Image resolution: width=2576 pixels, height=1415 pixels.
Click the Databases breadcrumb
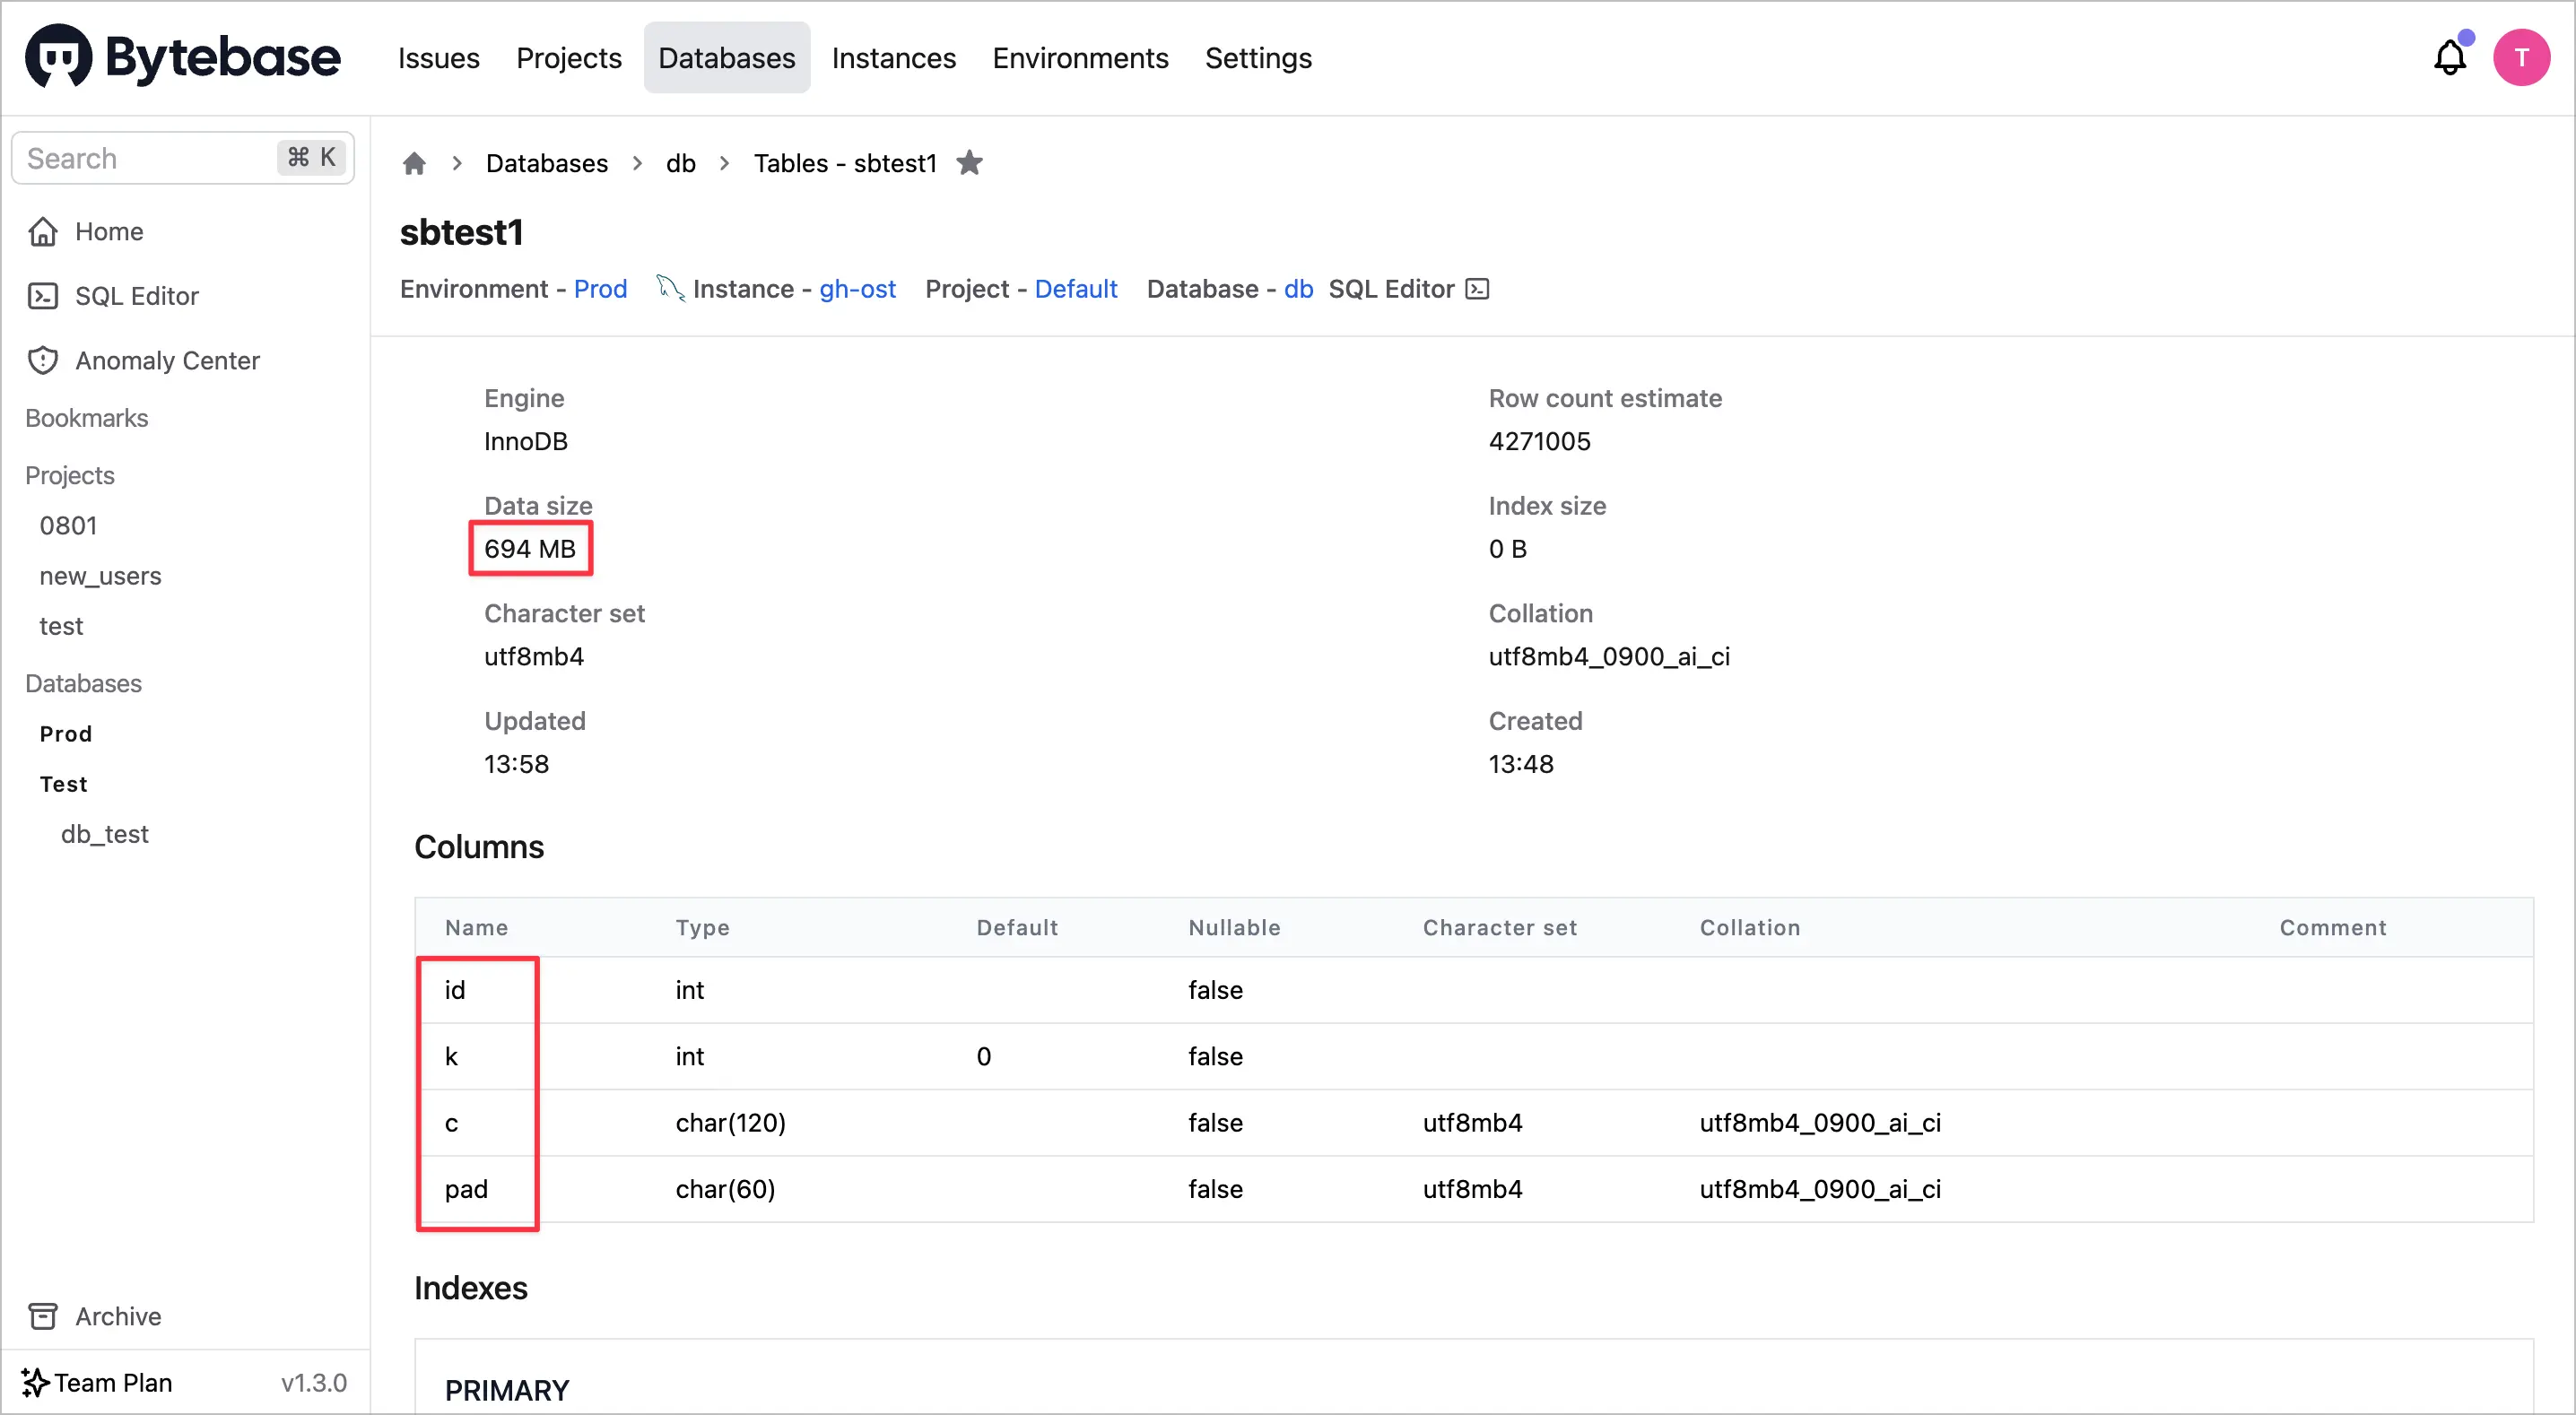pyautogui.click(x=546, y=163)
